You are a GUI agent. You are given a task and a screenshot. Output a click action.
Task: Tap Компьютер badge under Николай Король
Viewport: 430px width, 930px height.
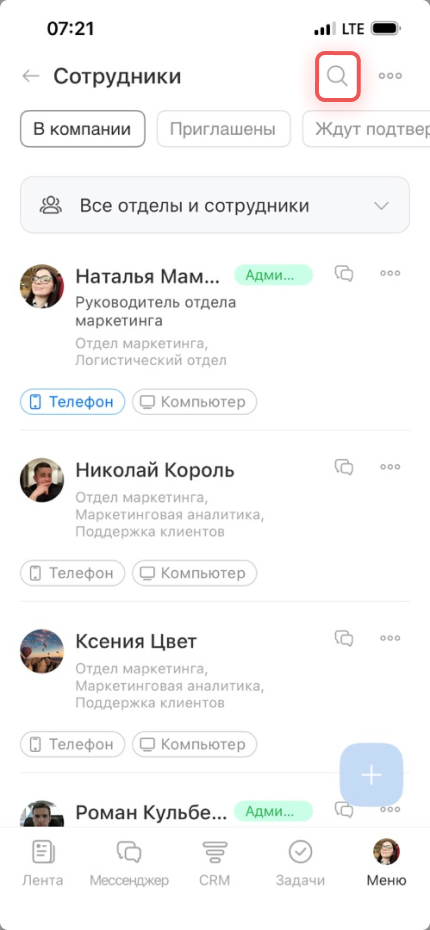(x=195, y=574)
